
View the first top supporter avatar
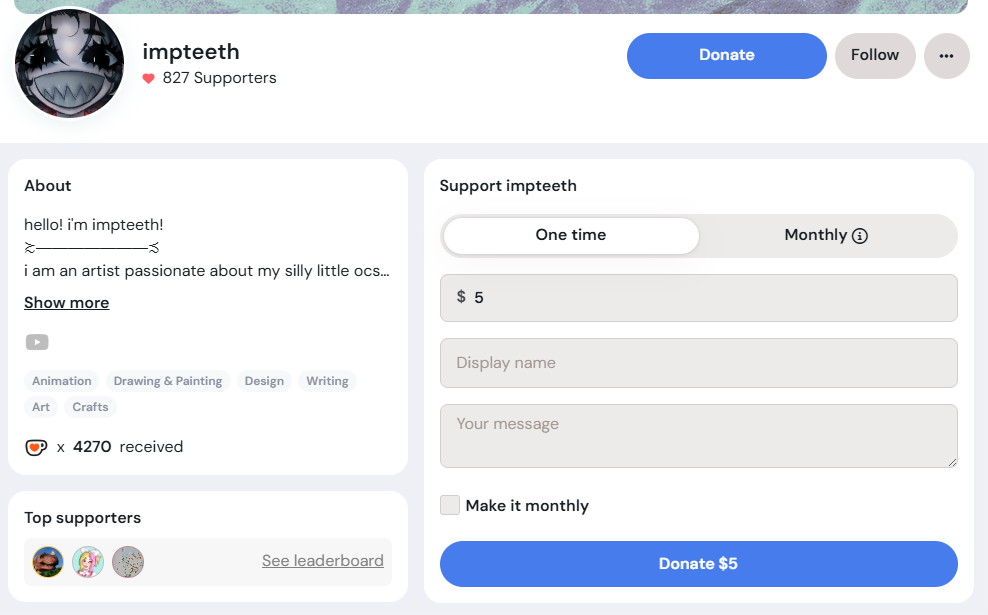[x=48, y=561]
